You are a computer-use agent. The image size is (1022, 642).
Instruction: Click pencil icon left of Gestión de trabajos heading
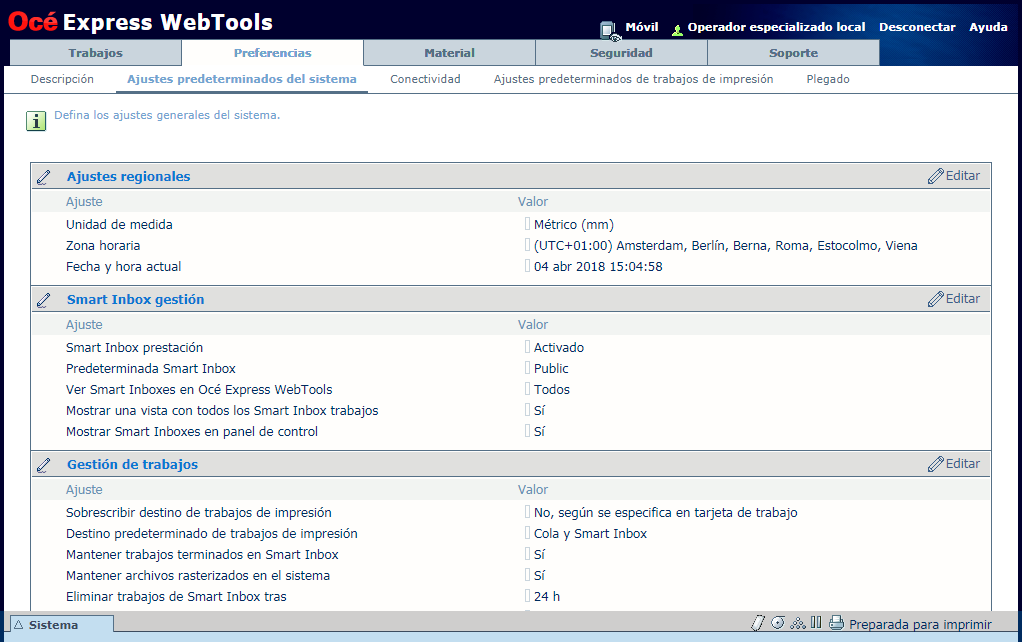(44, 465)
